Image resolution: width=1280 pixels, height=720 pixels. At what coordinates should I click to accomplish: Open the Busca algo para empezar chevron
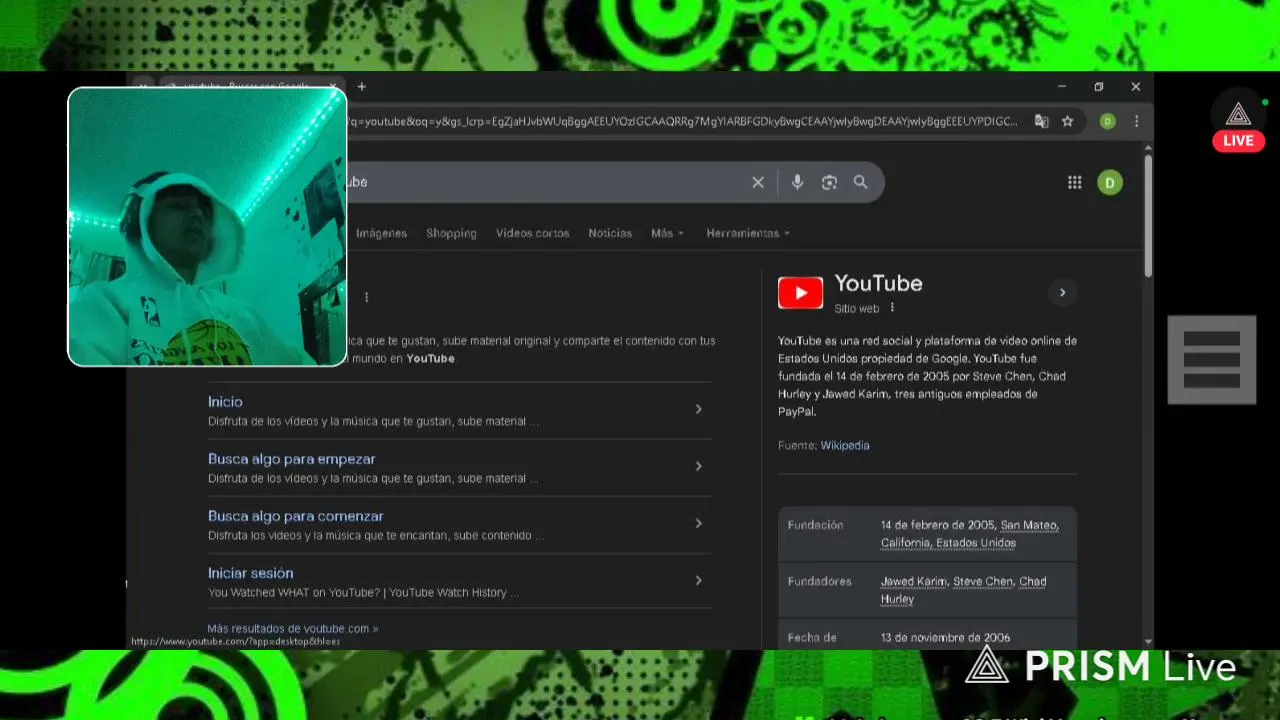point(698,466)
